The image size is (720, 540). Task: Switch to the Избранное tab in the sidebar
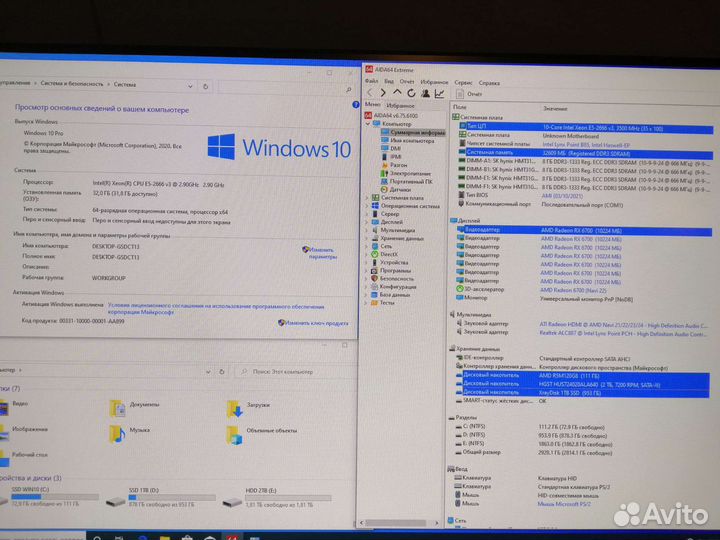pos(400,106)
